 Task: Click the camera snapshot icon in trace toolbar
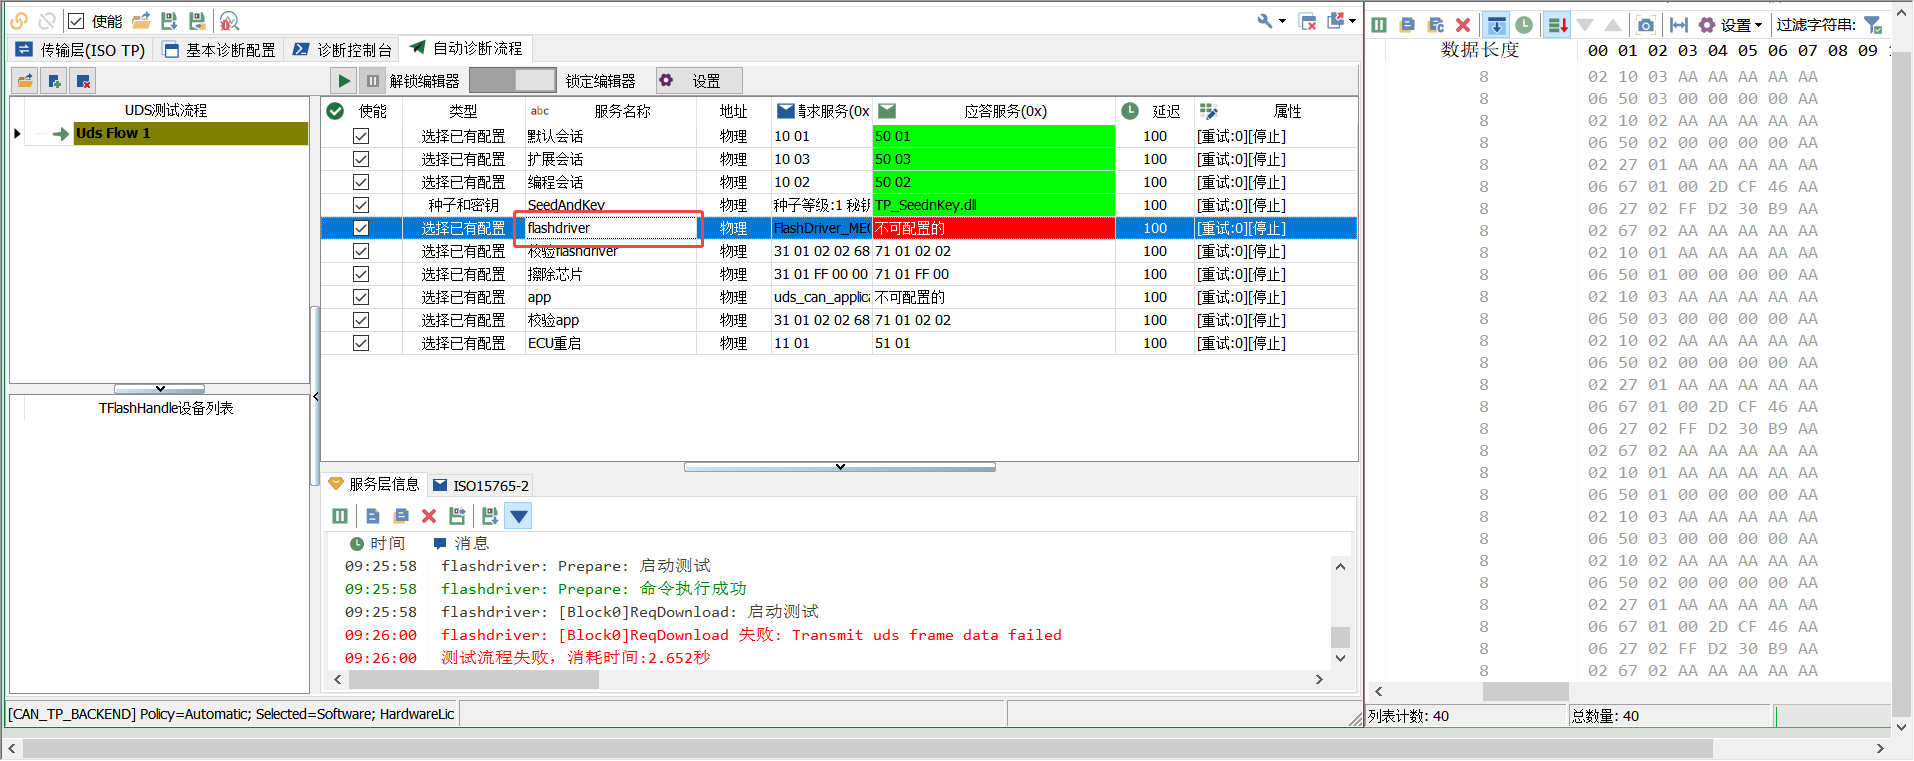tap(1646, 25)
